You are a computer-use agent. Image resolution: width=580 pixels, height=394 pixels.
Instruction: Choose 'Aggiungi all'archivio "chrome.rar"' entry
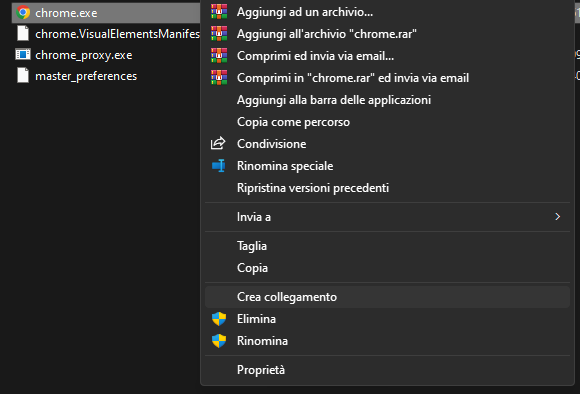[387, 34]
